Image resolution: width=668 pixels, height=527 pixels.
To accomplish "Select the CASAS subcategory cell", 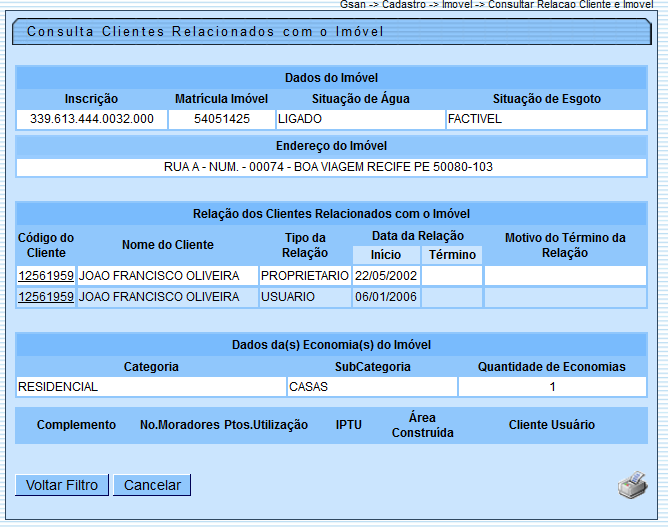I will coord(372,386).
